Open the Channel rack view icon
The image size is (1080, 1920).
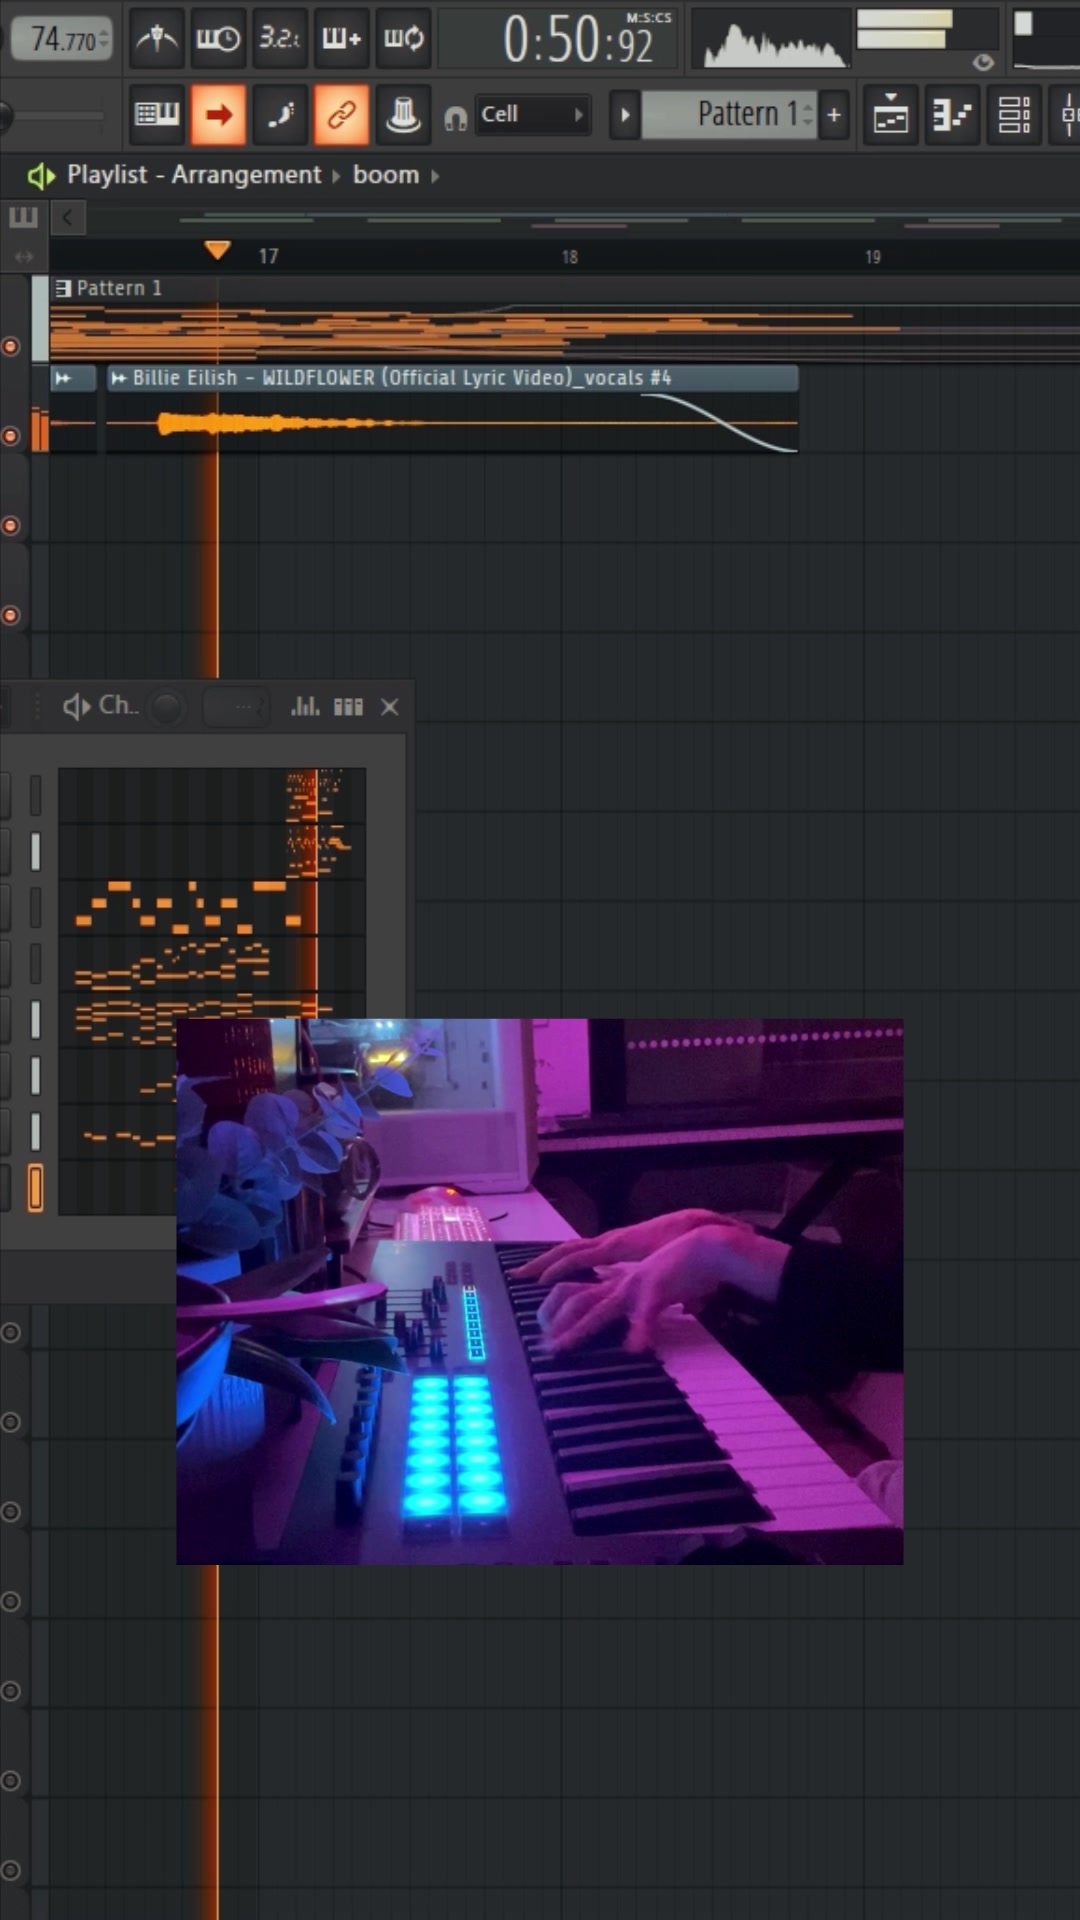click(1014, 114)
